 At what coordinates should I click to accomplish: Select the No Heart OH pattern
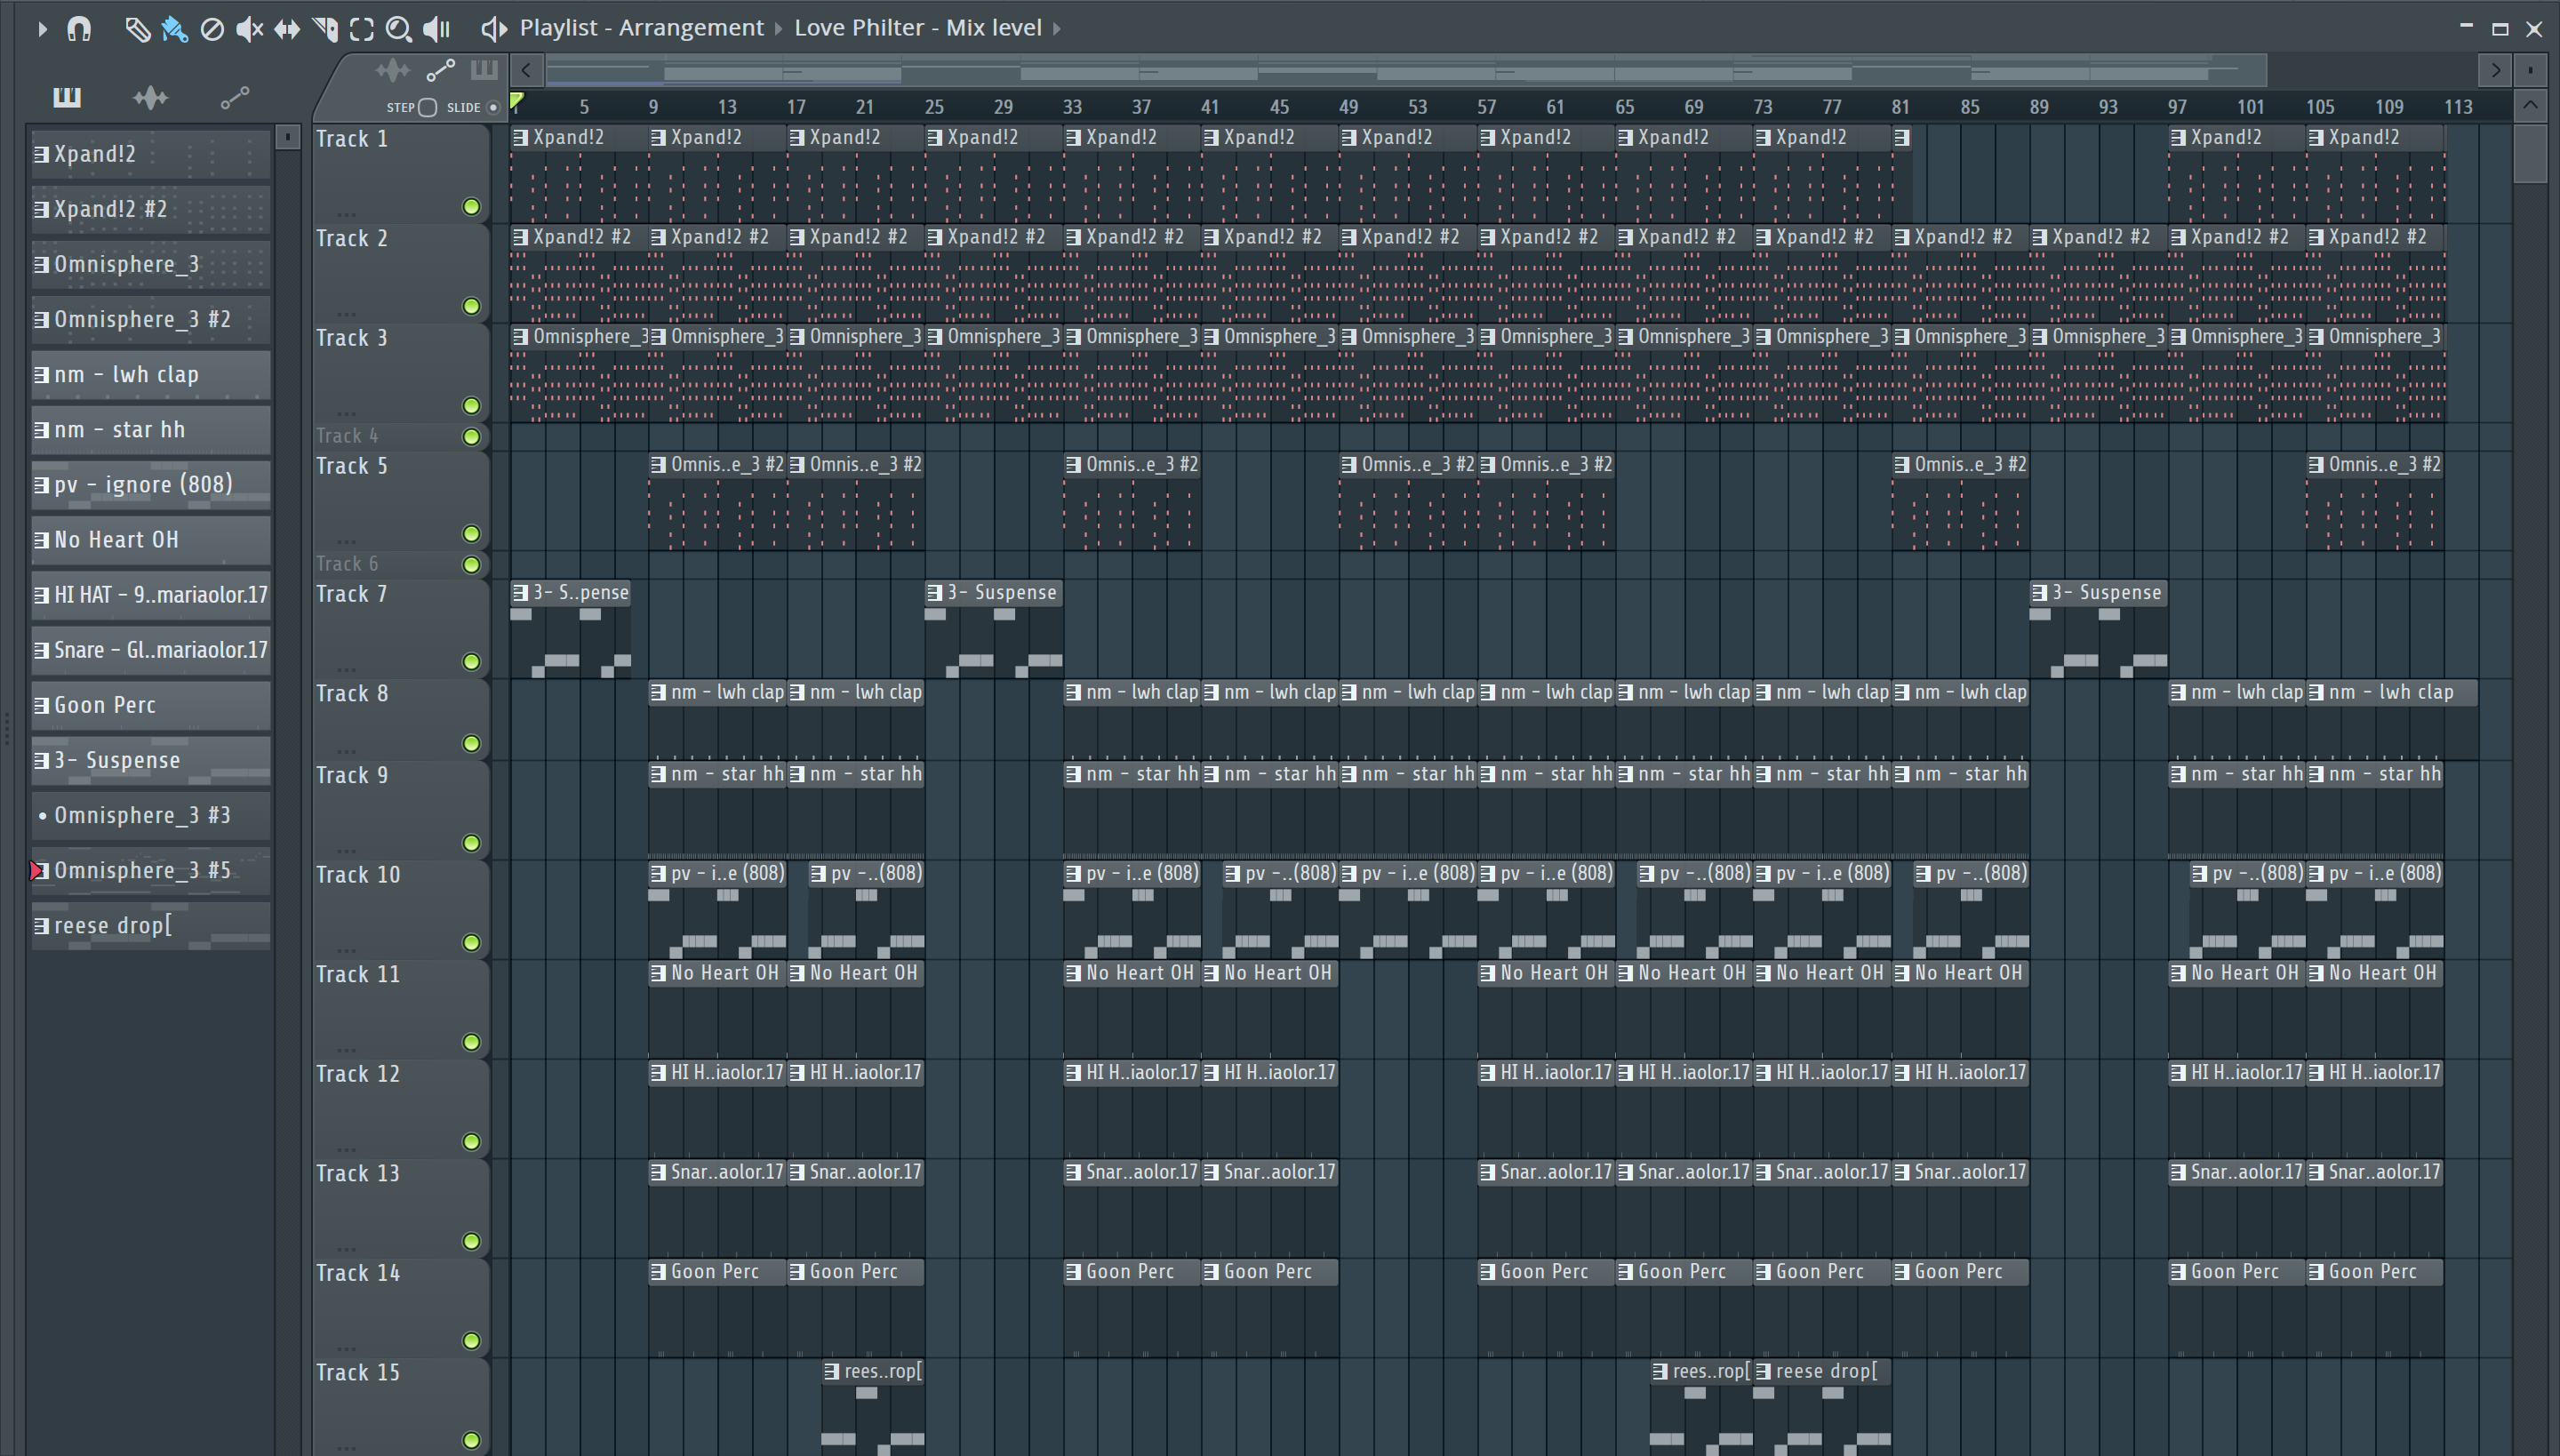coord(151,540)
